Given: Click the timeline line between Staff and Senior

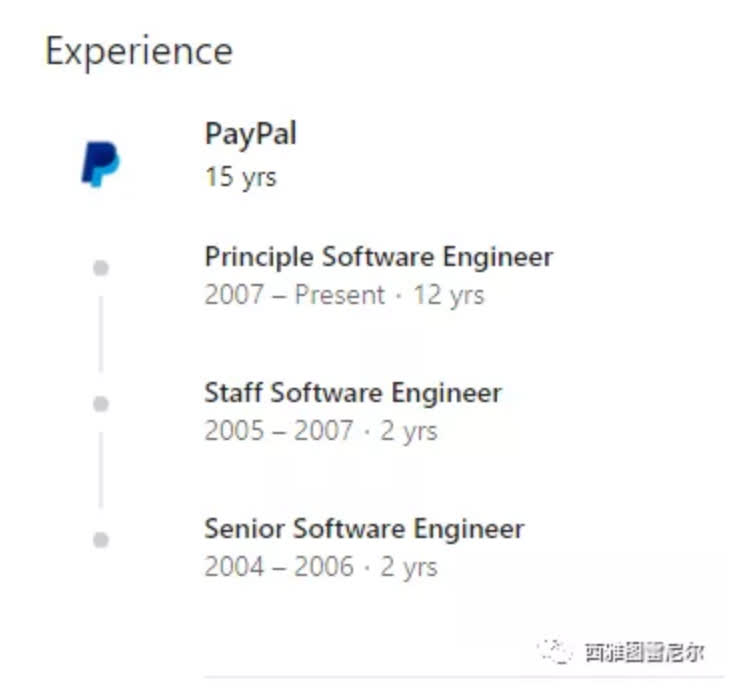Looking at the screenshot, I should click(x=100, y=470).
